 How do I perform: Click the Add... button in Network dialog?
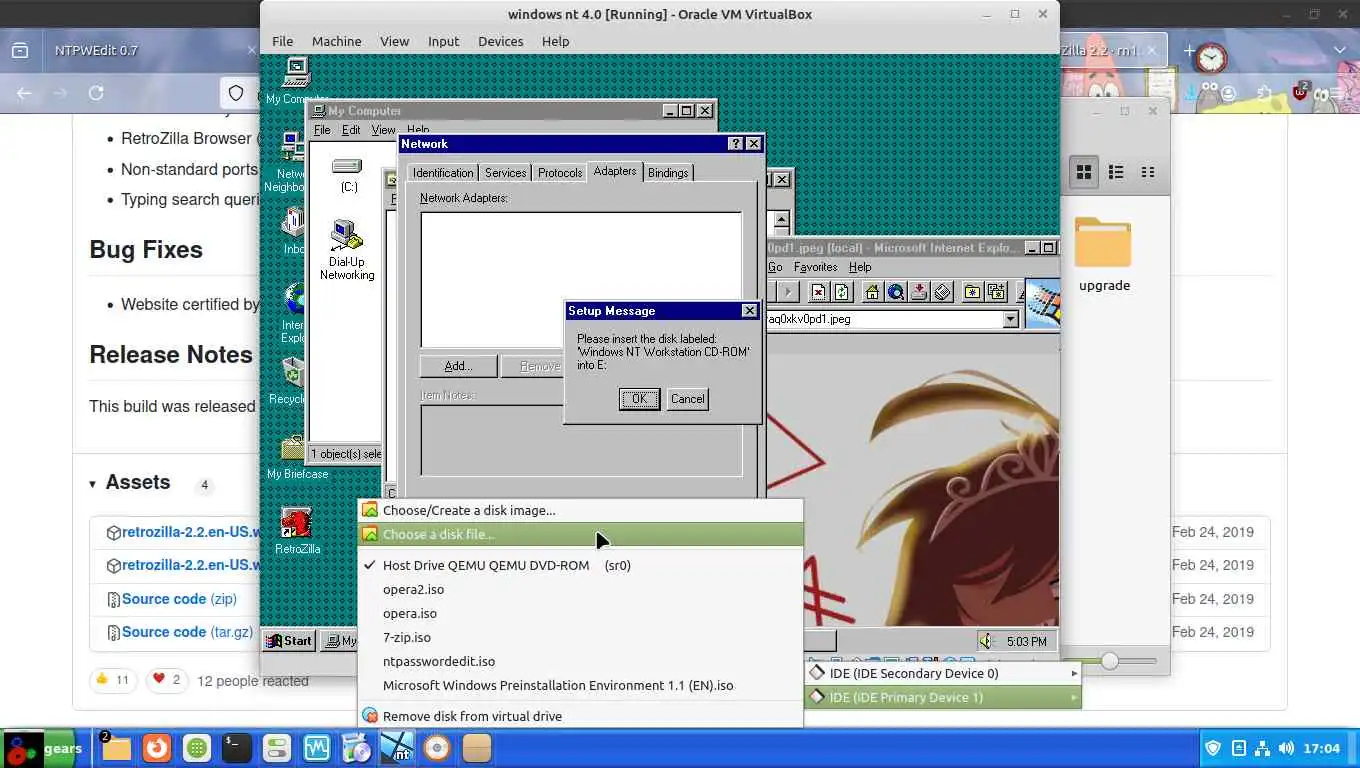click(x=458, y=366)
